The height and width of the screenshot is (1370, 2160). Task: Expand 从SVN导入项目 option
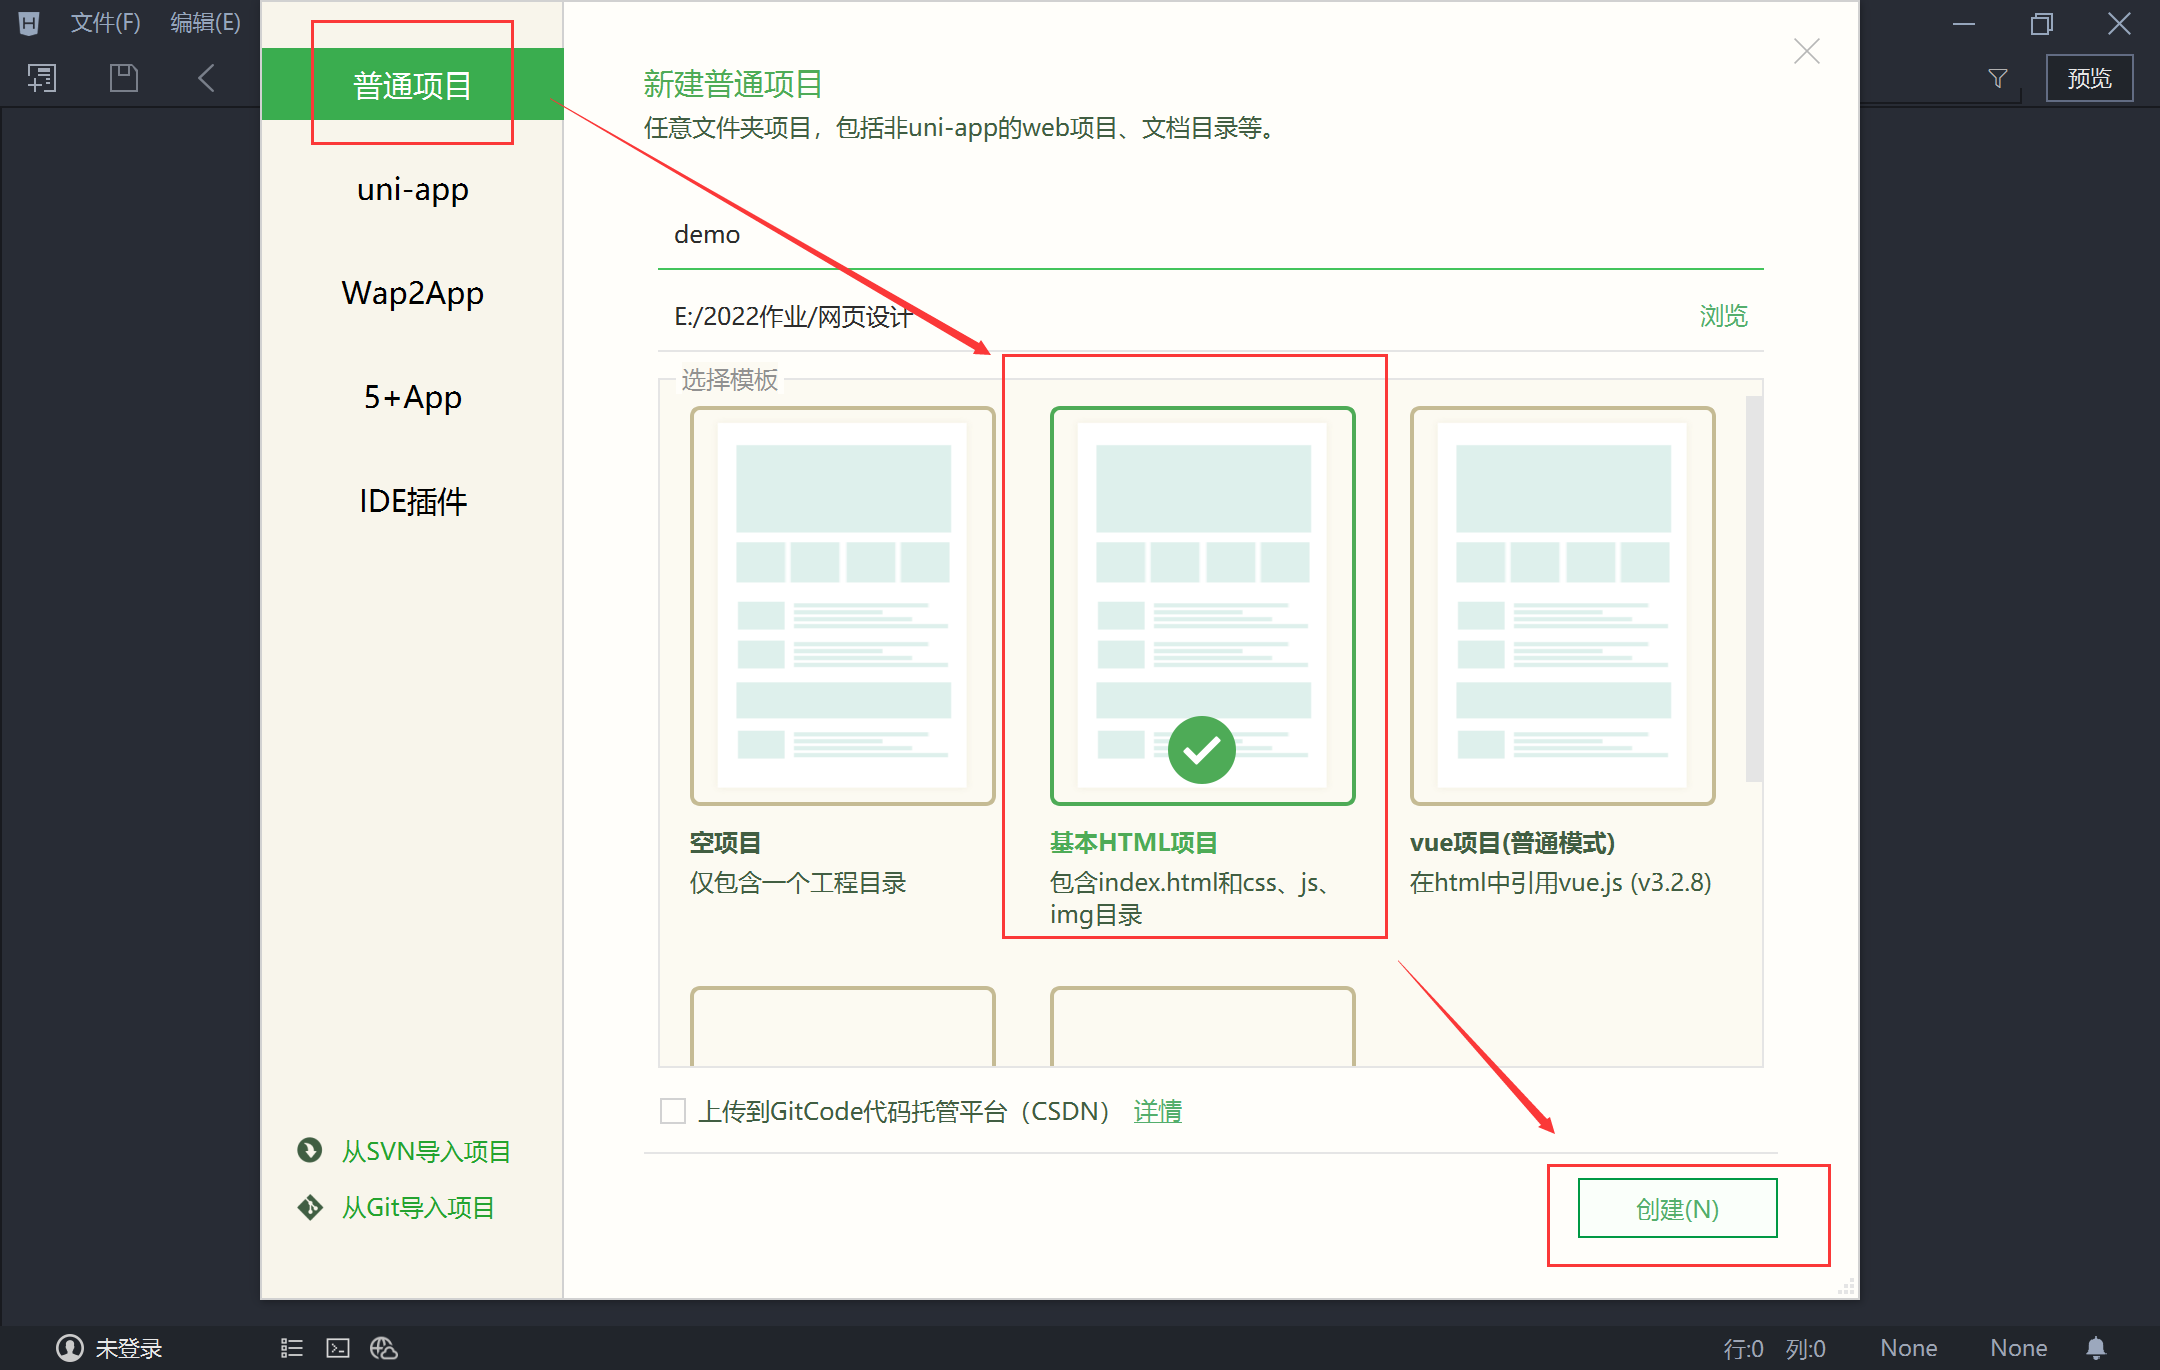pos(427,1151)
